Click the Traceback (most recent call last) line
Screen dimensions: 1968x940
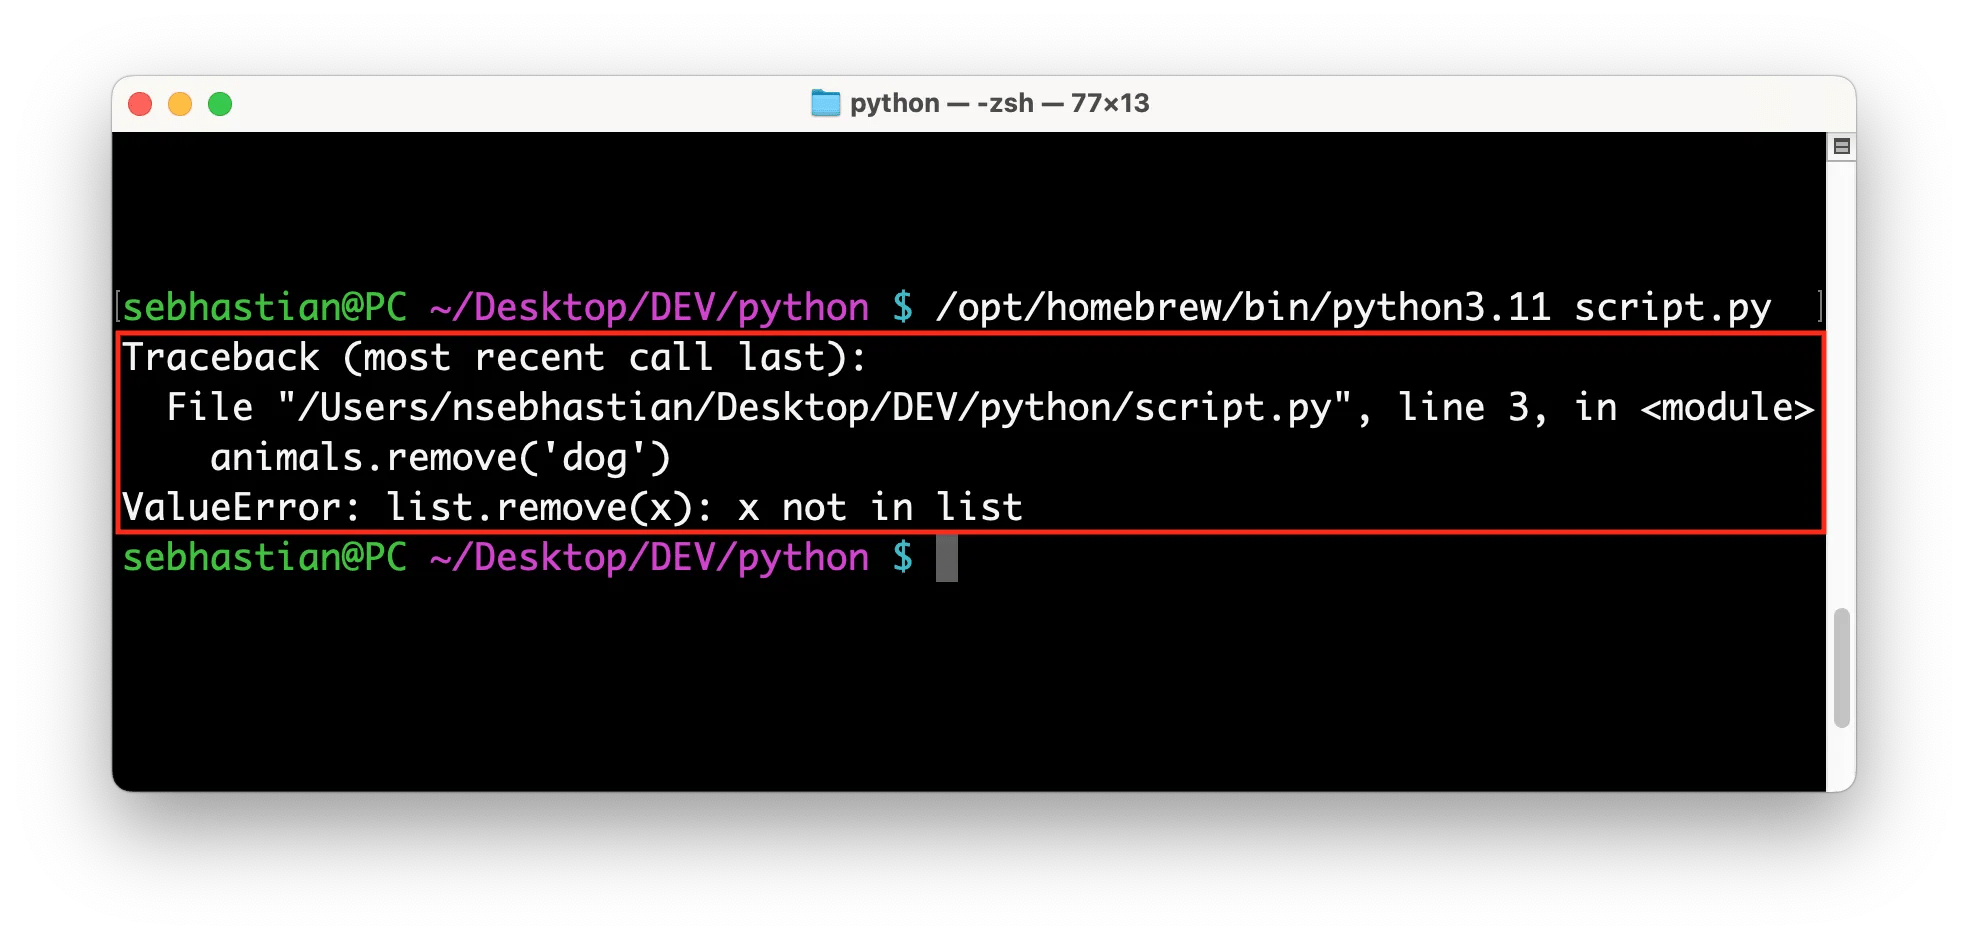point(496,356)
